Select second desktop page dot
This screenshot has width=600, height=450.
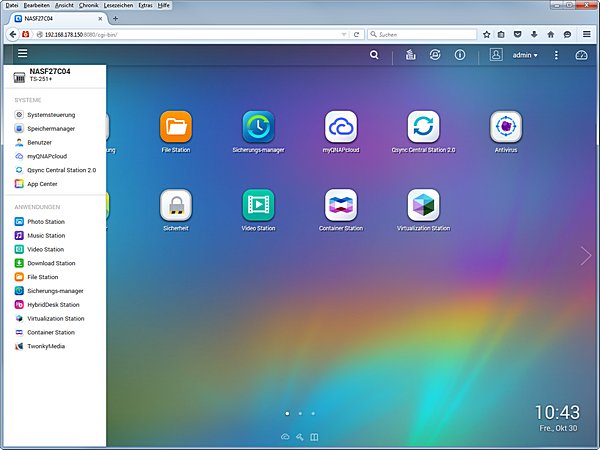click(300, 413)
